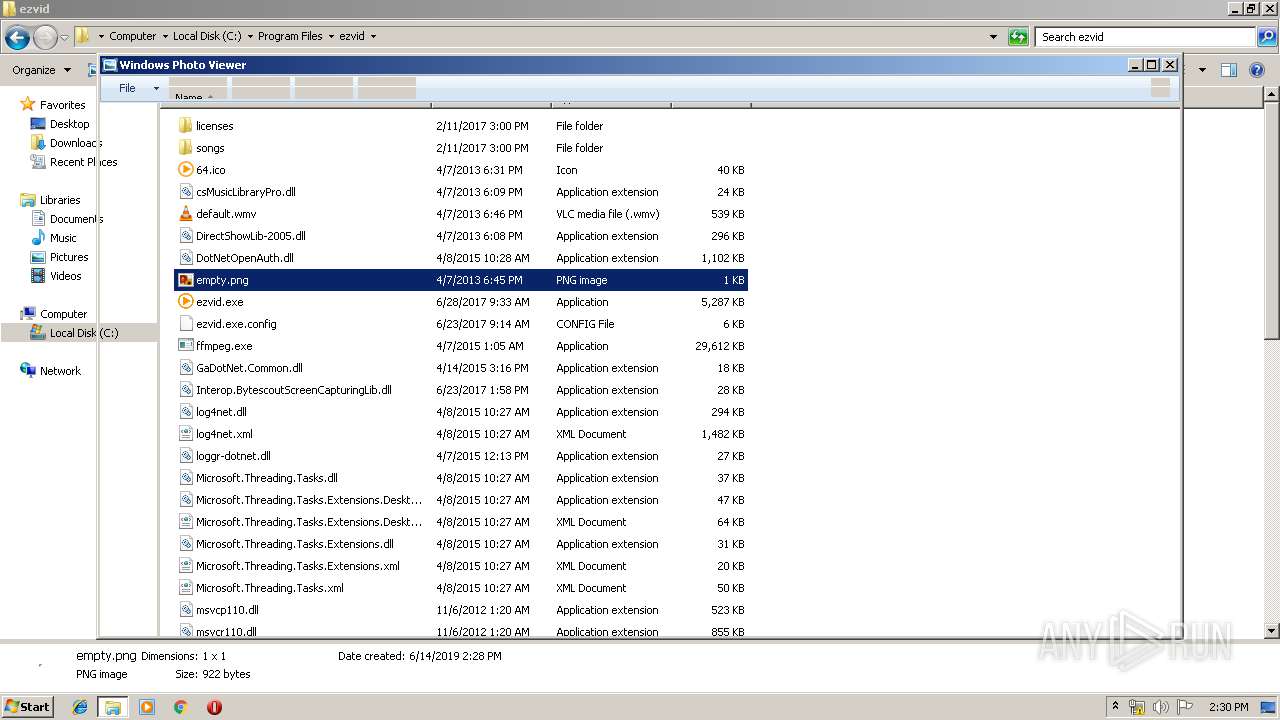The image size is (1280, 720).
Task: Select Network in the navigation pane
Action: click(x=60, y=371)
